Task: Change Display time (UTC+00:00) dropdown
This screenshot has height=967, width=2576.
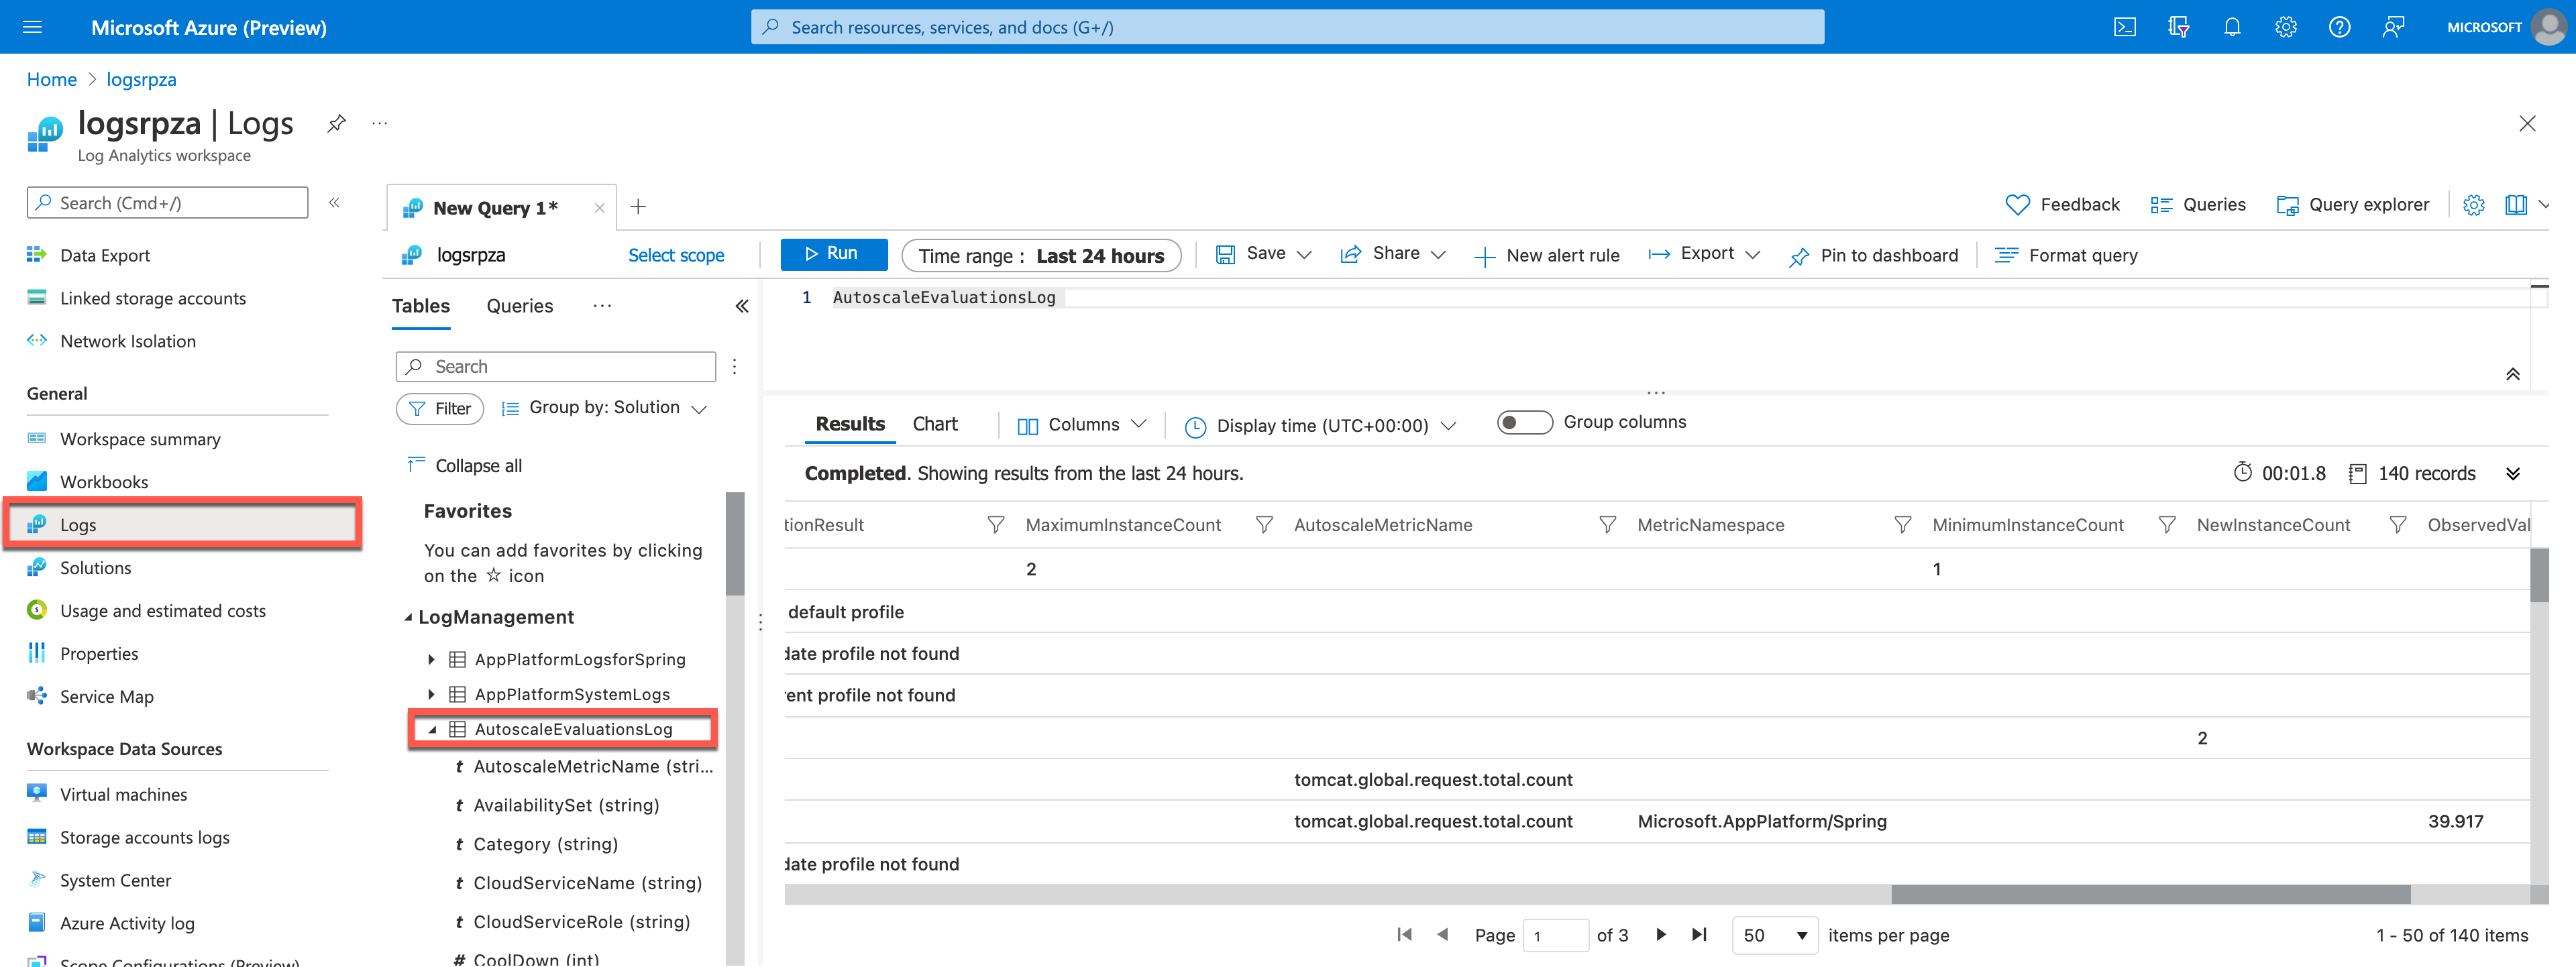Action: [1320, 426]
